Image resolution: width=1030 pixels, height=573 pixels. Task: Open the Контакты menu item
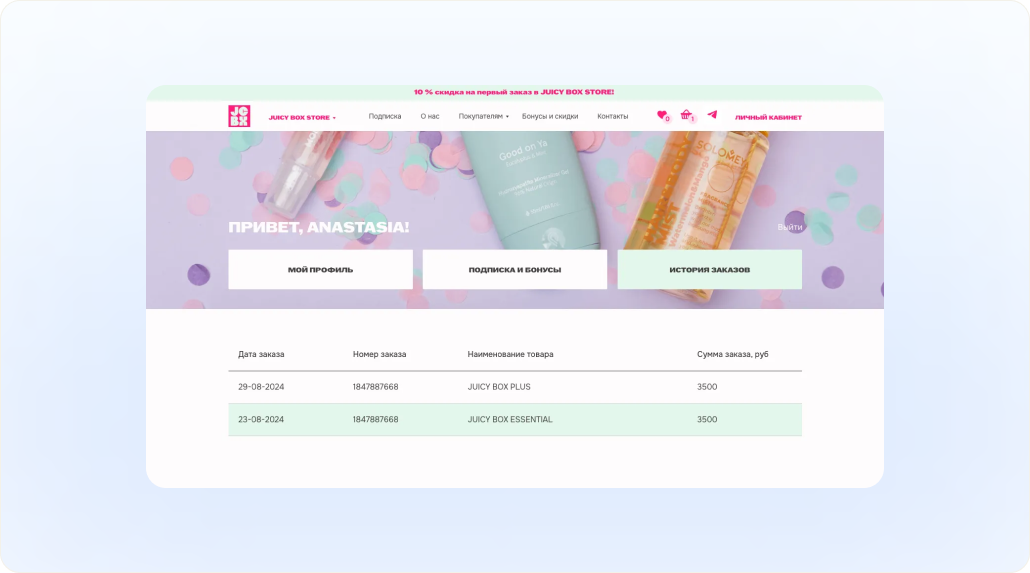tap(612, 116)
